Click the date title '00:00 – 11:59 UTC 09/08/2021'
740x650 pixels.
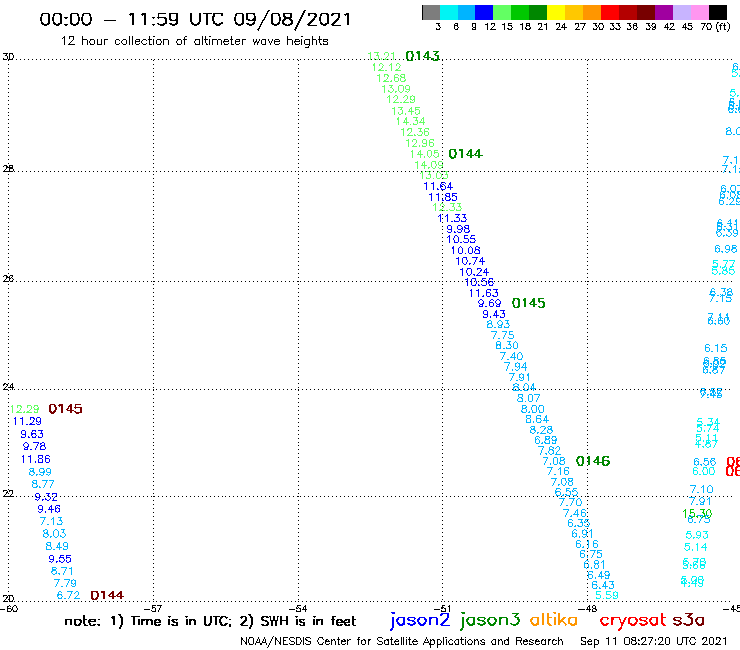pyautogui.click(x=195, y=19)
